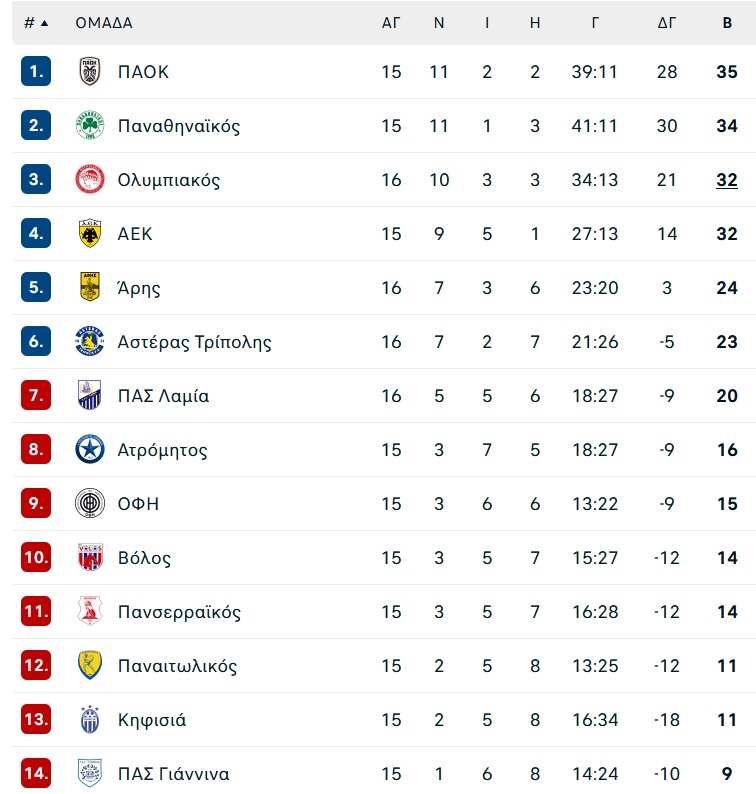This screenshot has width=756, height=794.
Task: Click the Ολυμπιακός red crest icon
Action: [90, 180]
